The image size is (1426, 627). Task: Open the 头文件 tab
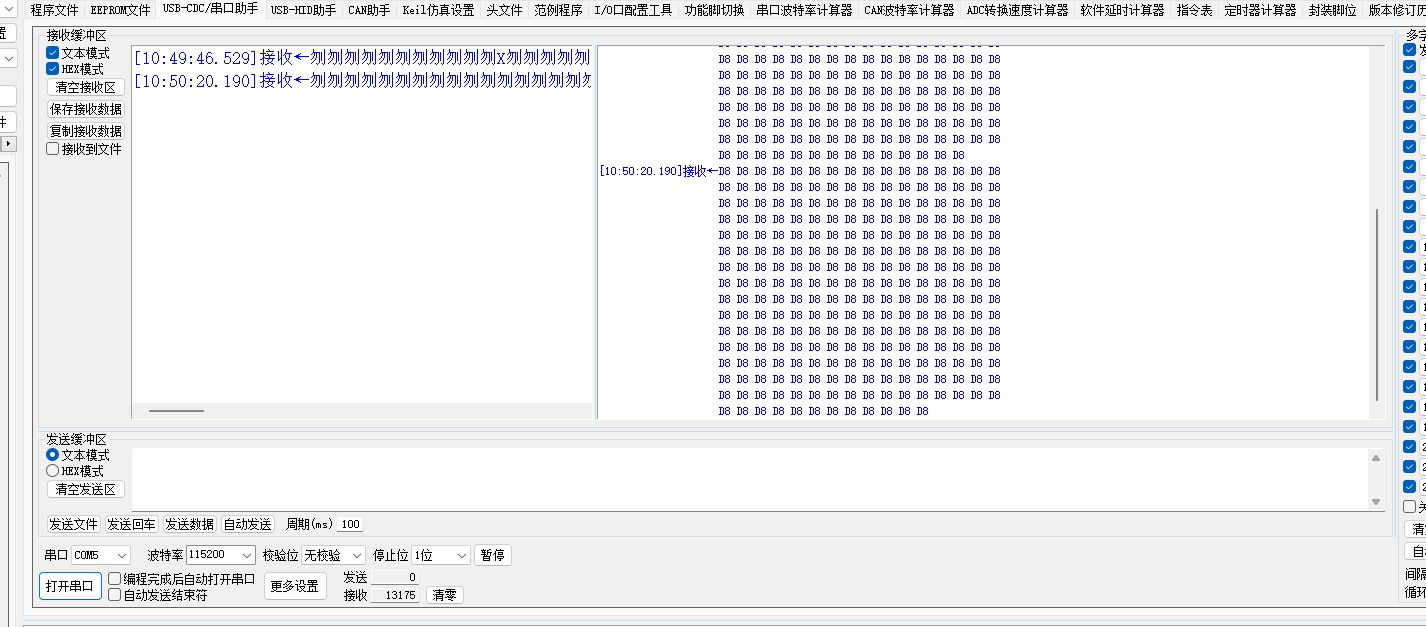[x=504, y=11]
